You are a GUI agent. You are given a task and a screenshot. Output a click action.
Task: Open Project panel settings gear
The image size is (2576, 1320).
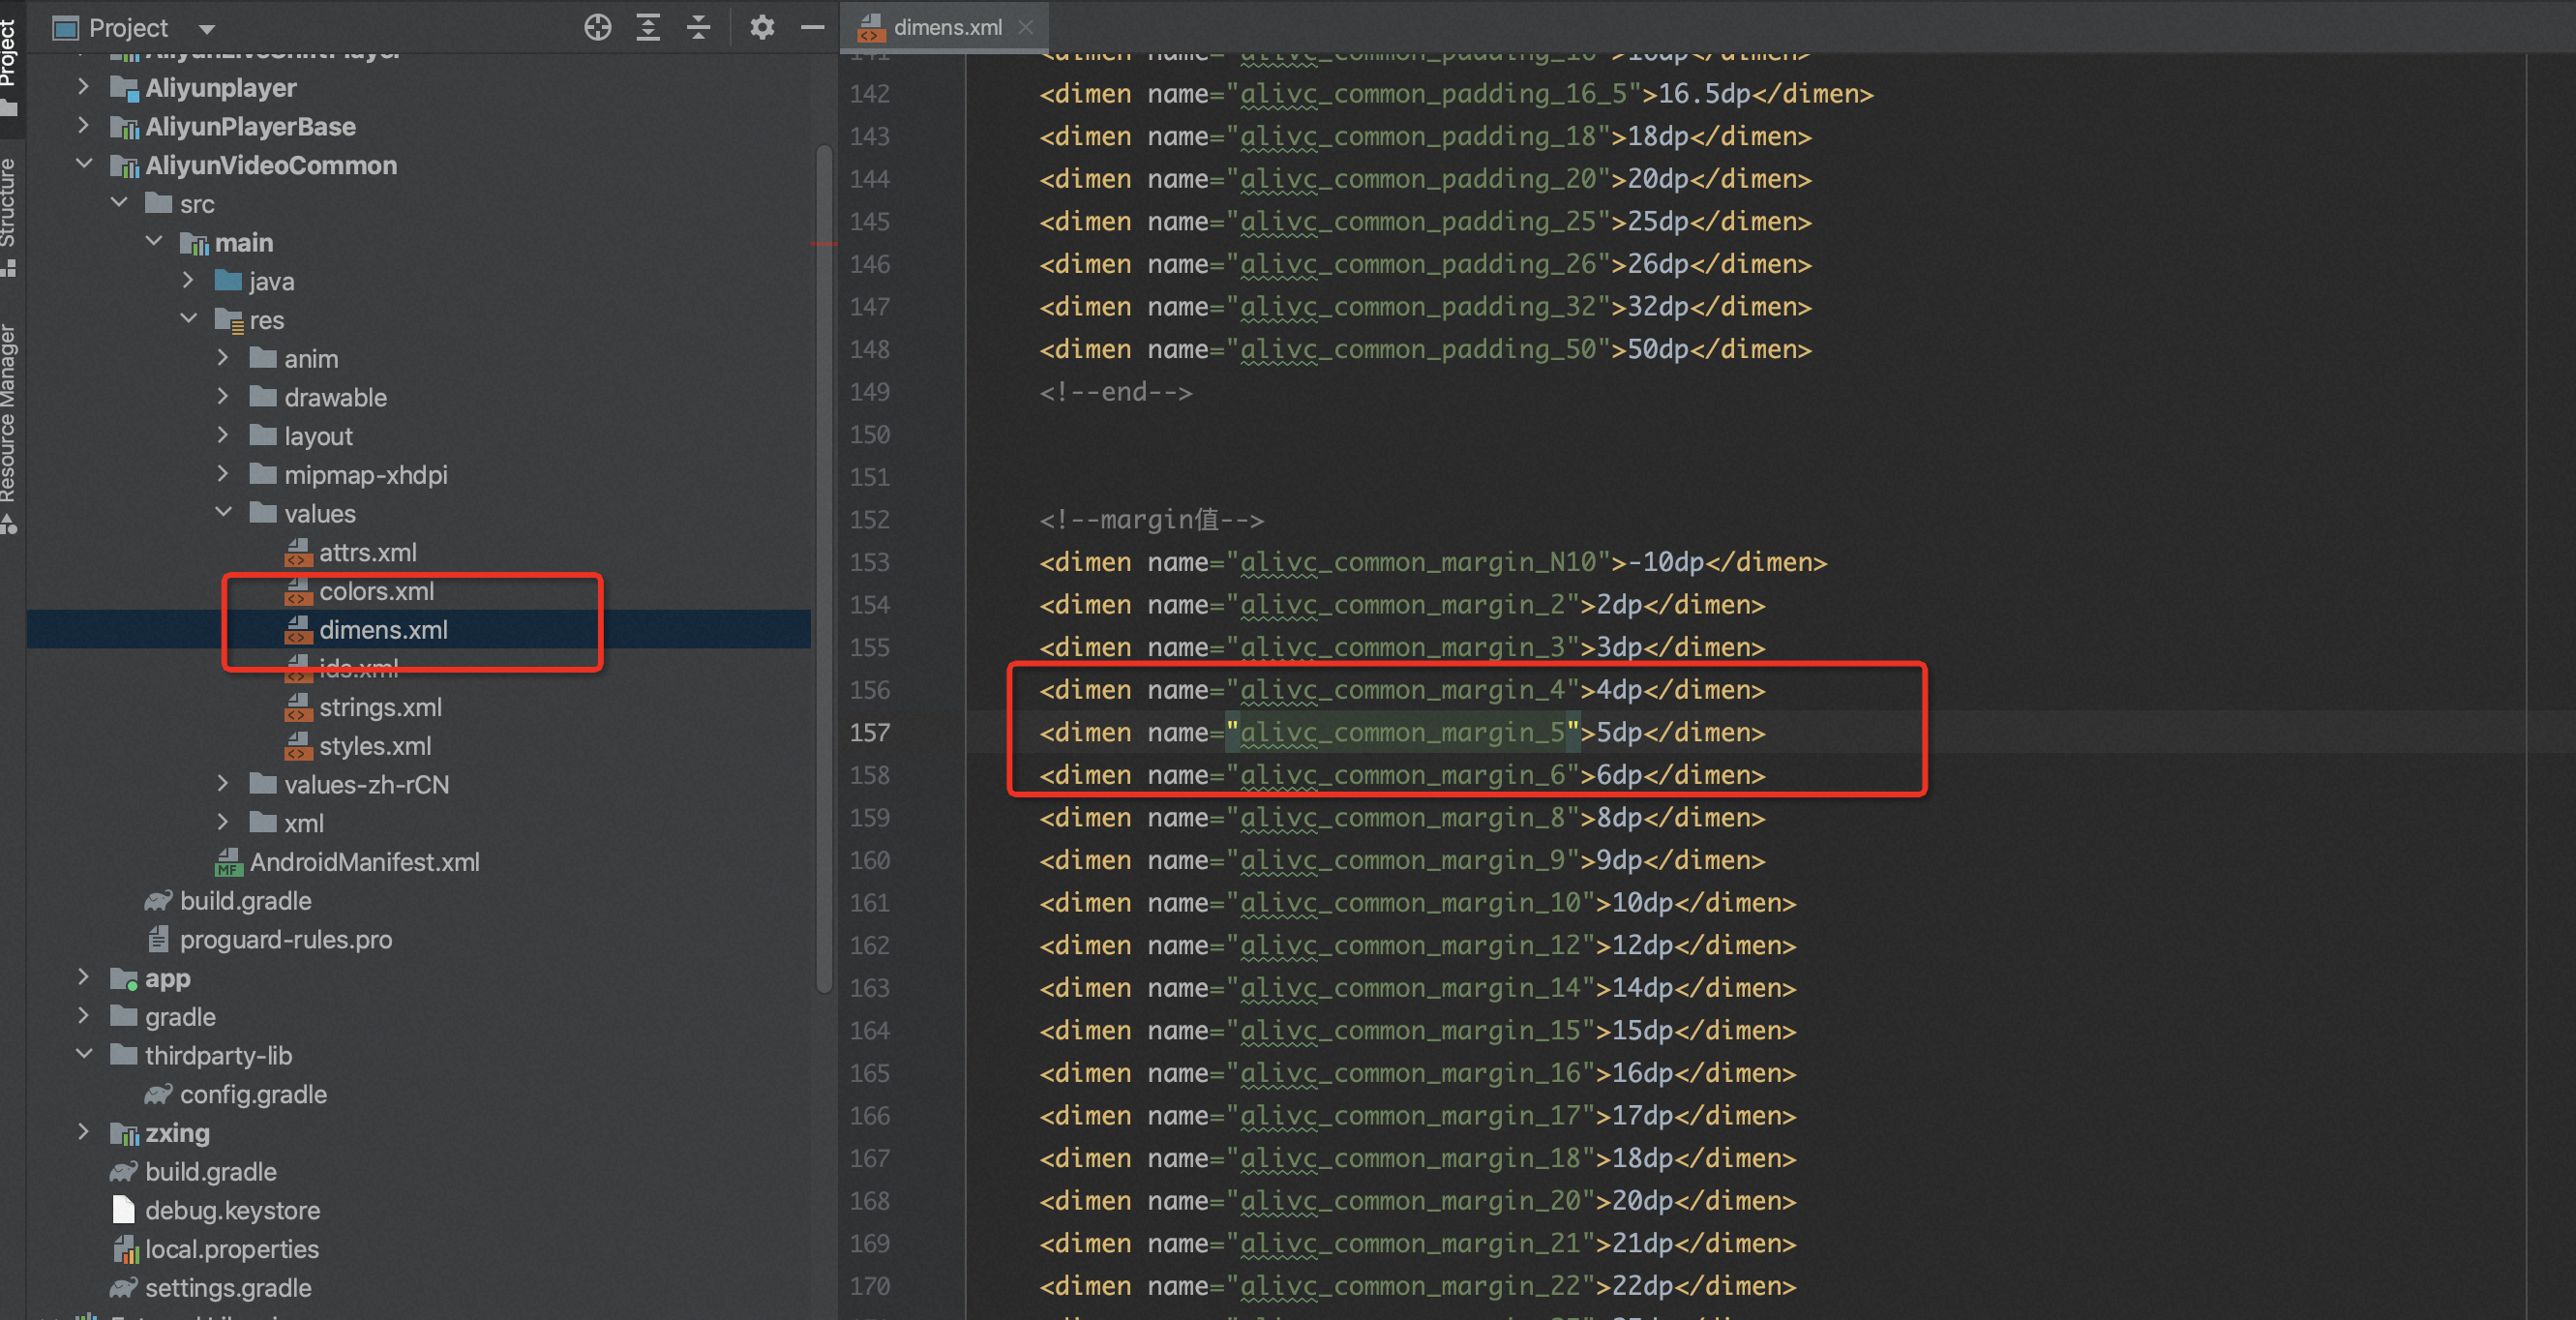762,27
